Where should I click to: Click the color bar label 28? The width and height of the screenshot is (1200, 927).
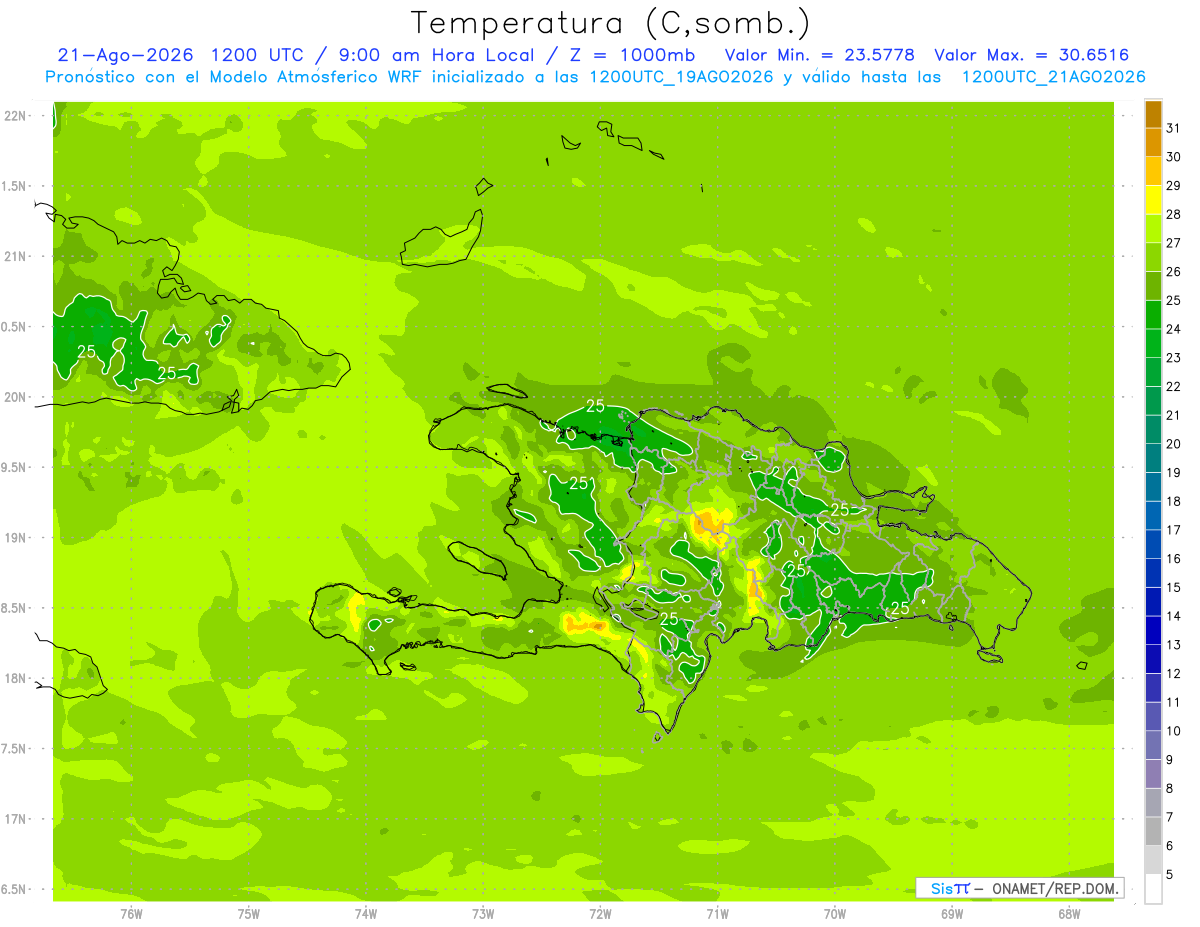click(x=1173, y=214)
